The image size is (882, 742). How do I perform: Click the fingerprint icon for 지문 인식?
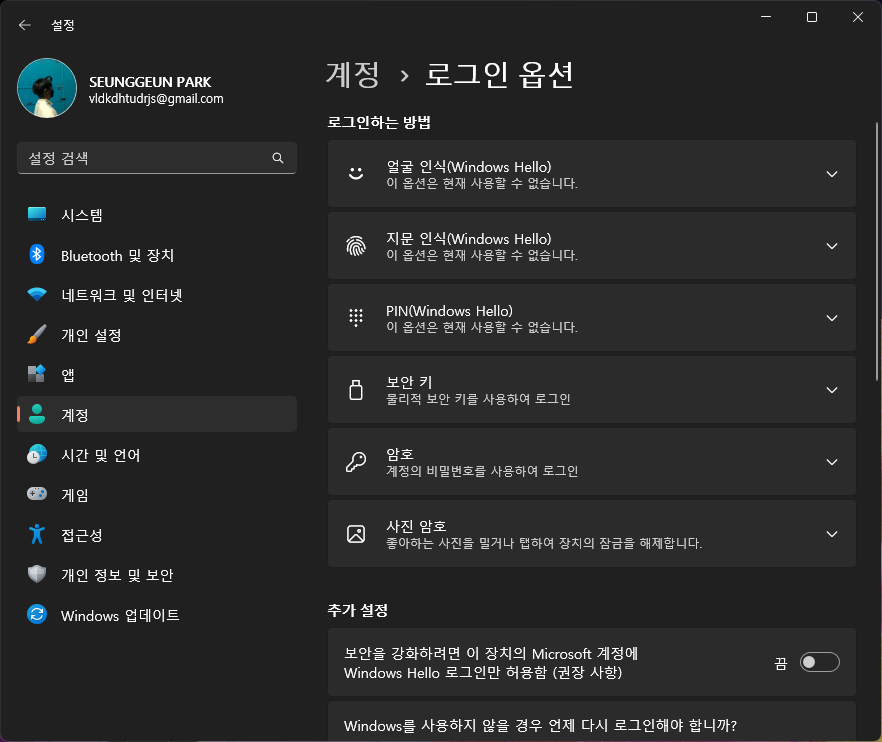pyautogui.click(x=356, y=246)
